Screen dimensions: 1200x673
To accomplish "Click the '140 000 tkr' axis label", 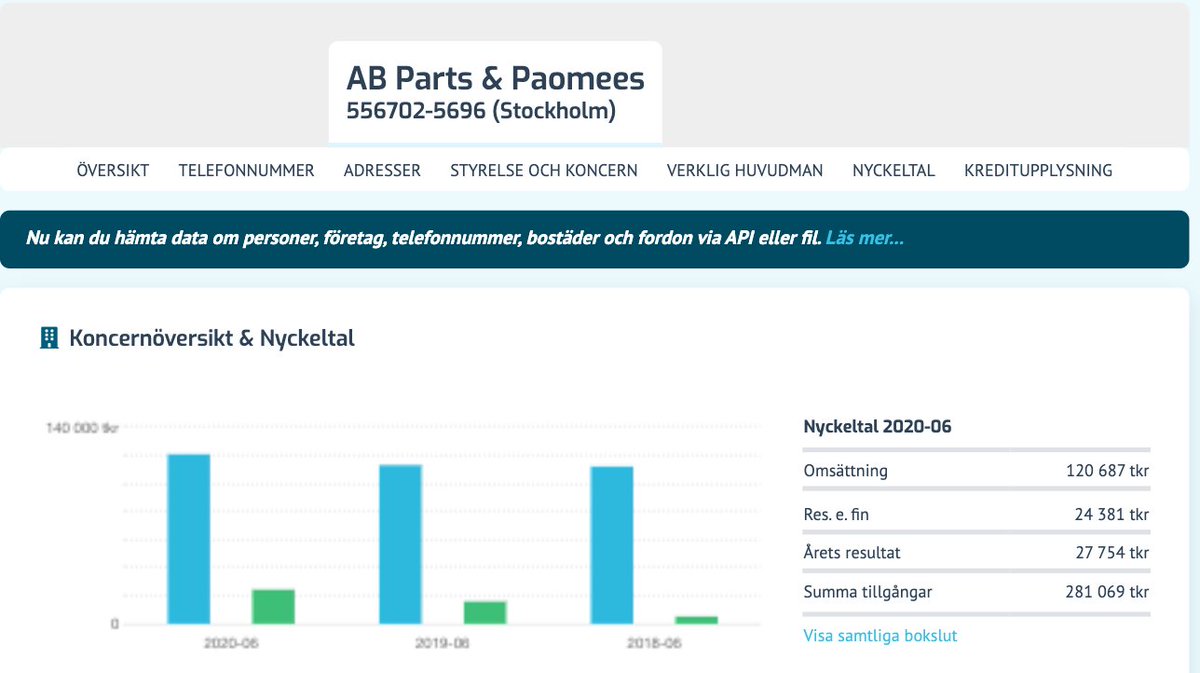I will click(x=82, y=428).
